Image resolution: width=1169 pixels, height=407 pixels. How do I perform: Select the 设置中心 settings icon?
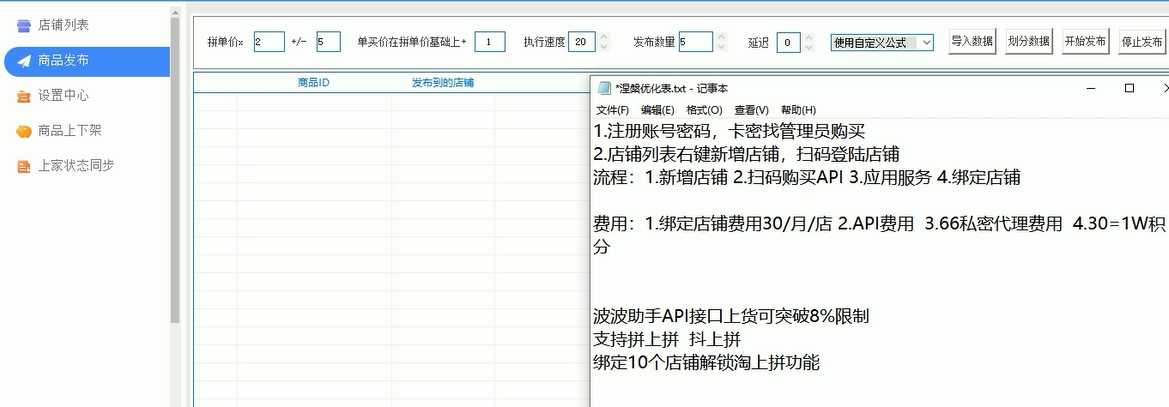coord(24,96)
